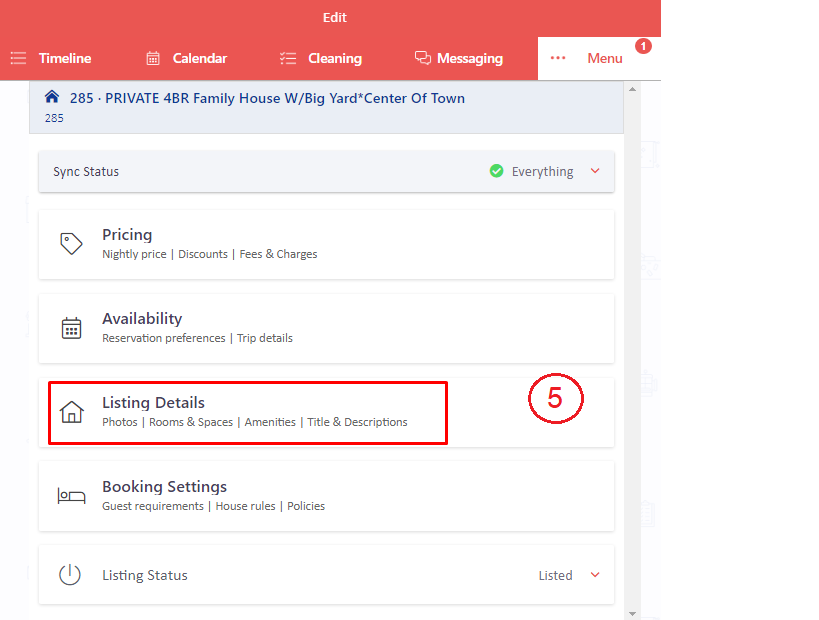The image size is (819, 620).
Task: Click Reservation preferences under Availability
Action: [163, 338]
